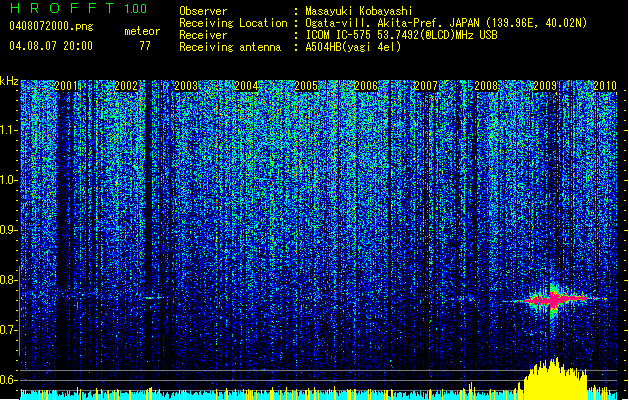629x400 pixels.
Task: Click the bright pink meteor echo burst
Action: [x=554, y=300]
